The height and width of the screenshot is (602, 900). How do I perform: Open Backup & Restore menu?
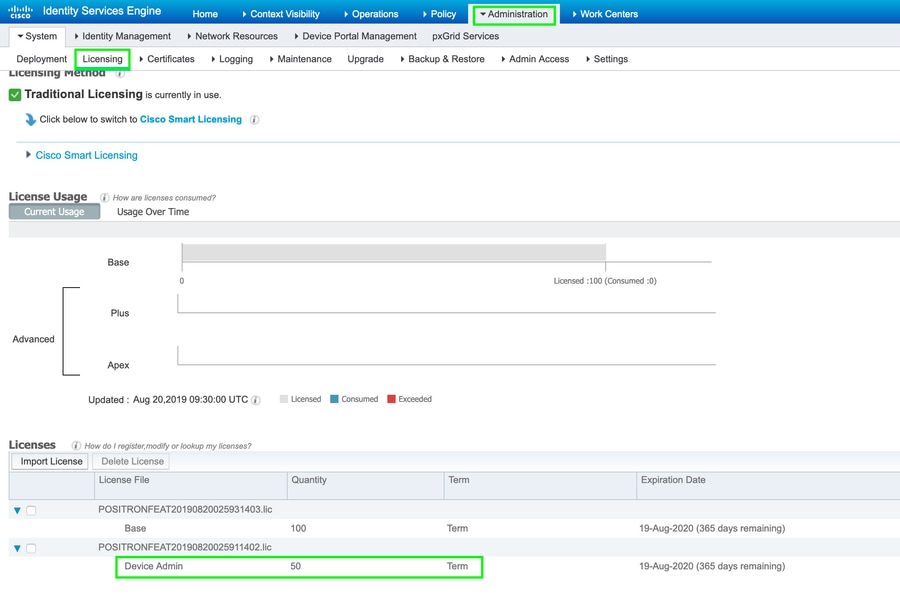click(x=443, y=59)
